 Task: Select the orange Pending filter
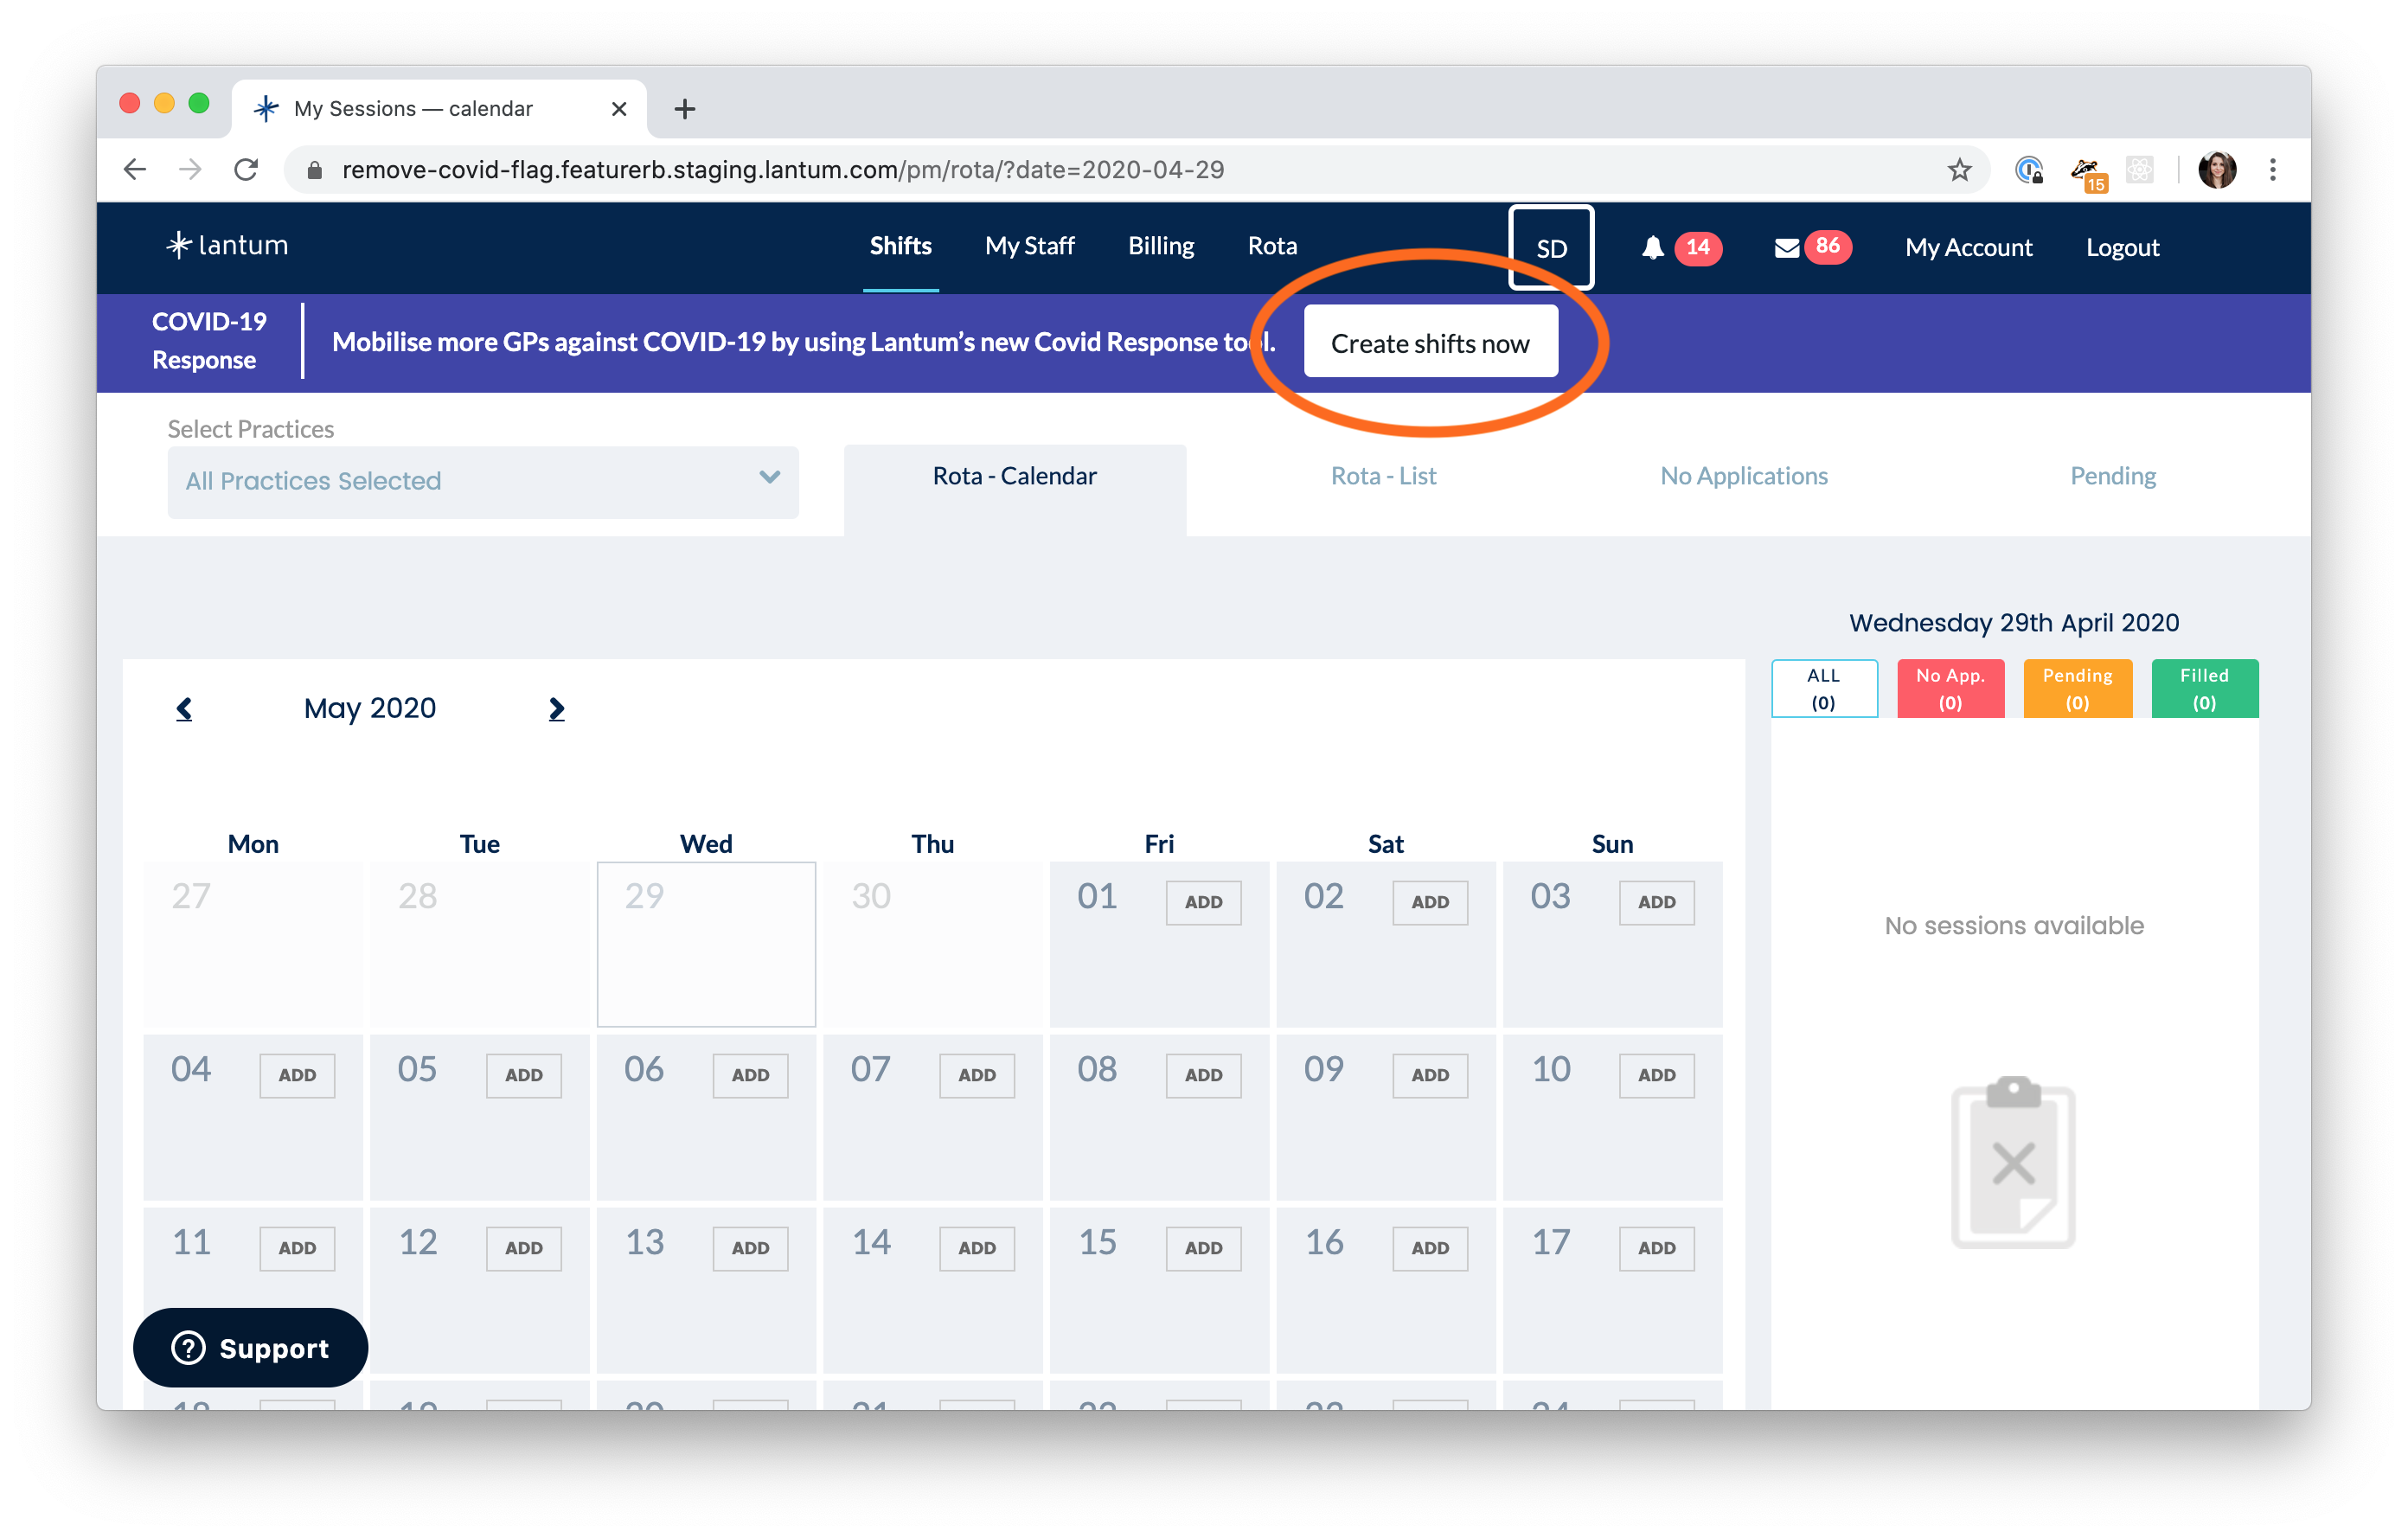2077,688
